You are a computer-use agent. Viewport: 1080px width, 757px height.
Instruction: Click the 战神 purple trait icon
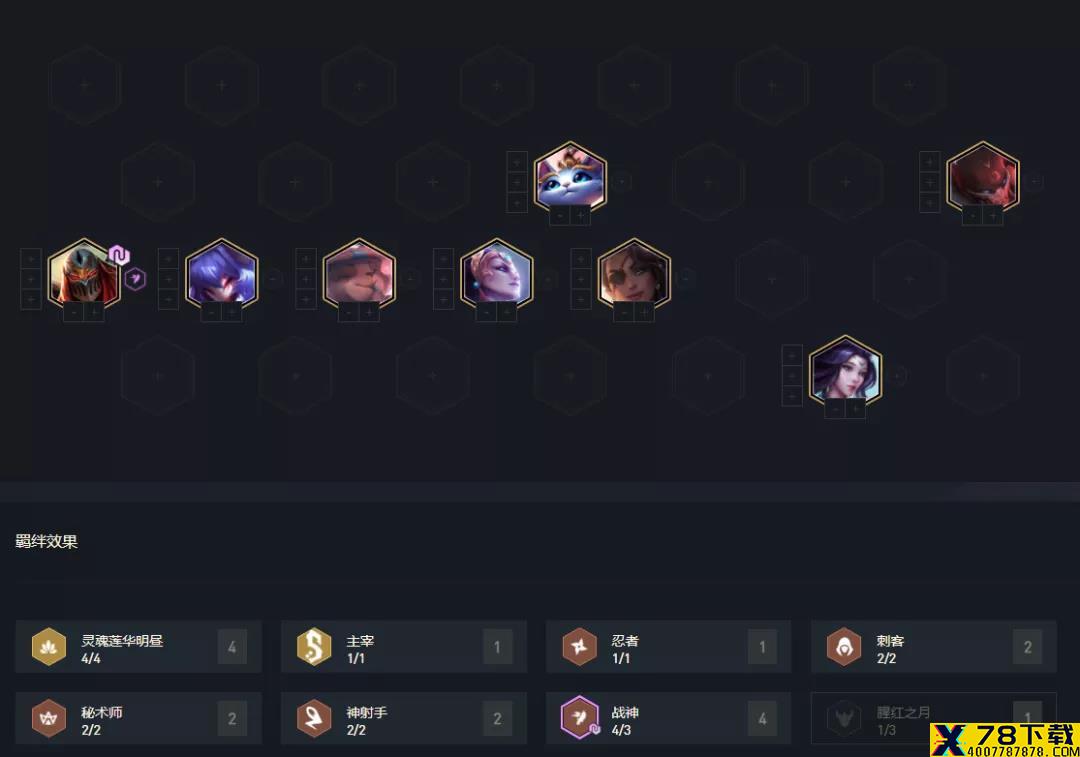coord(579,718)
